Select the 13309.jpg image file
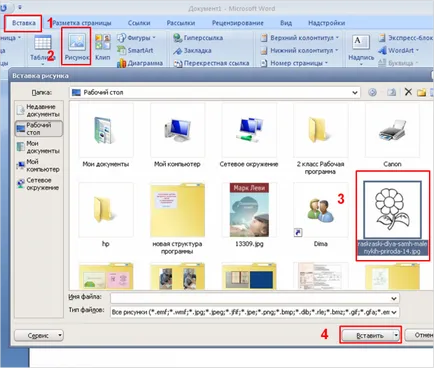Viewport: 434px width, 368px height. click(x=249, y=215)
